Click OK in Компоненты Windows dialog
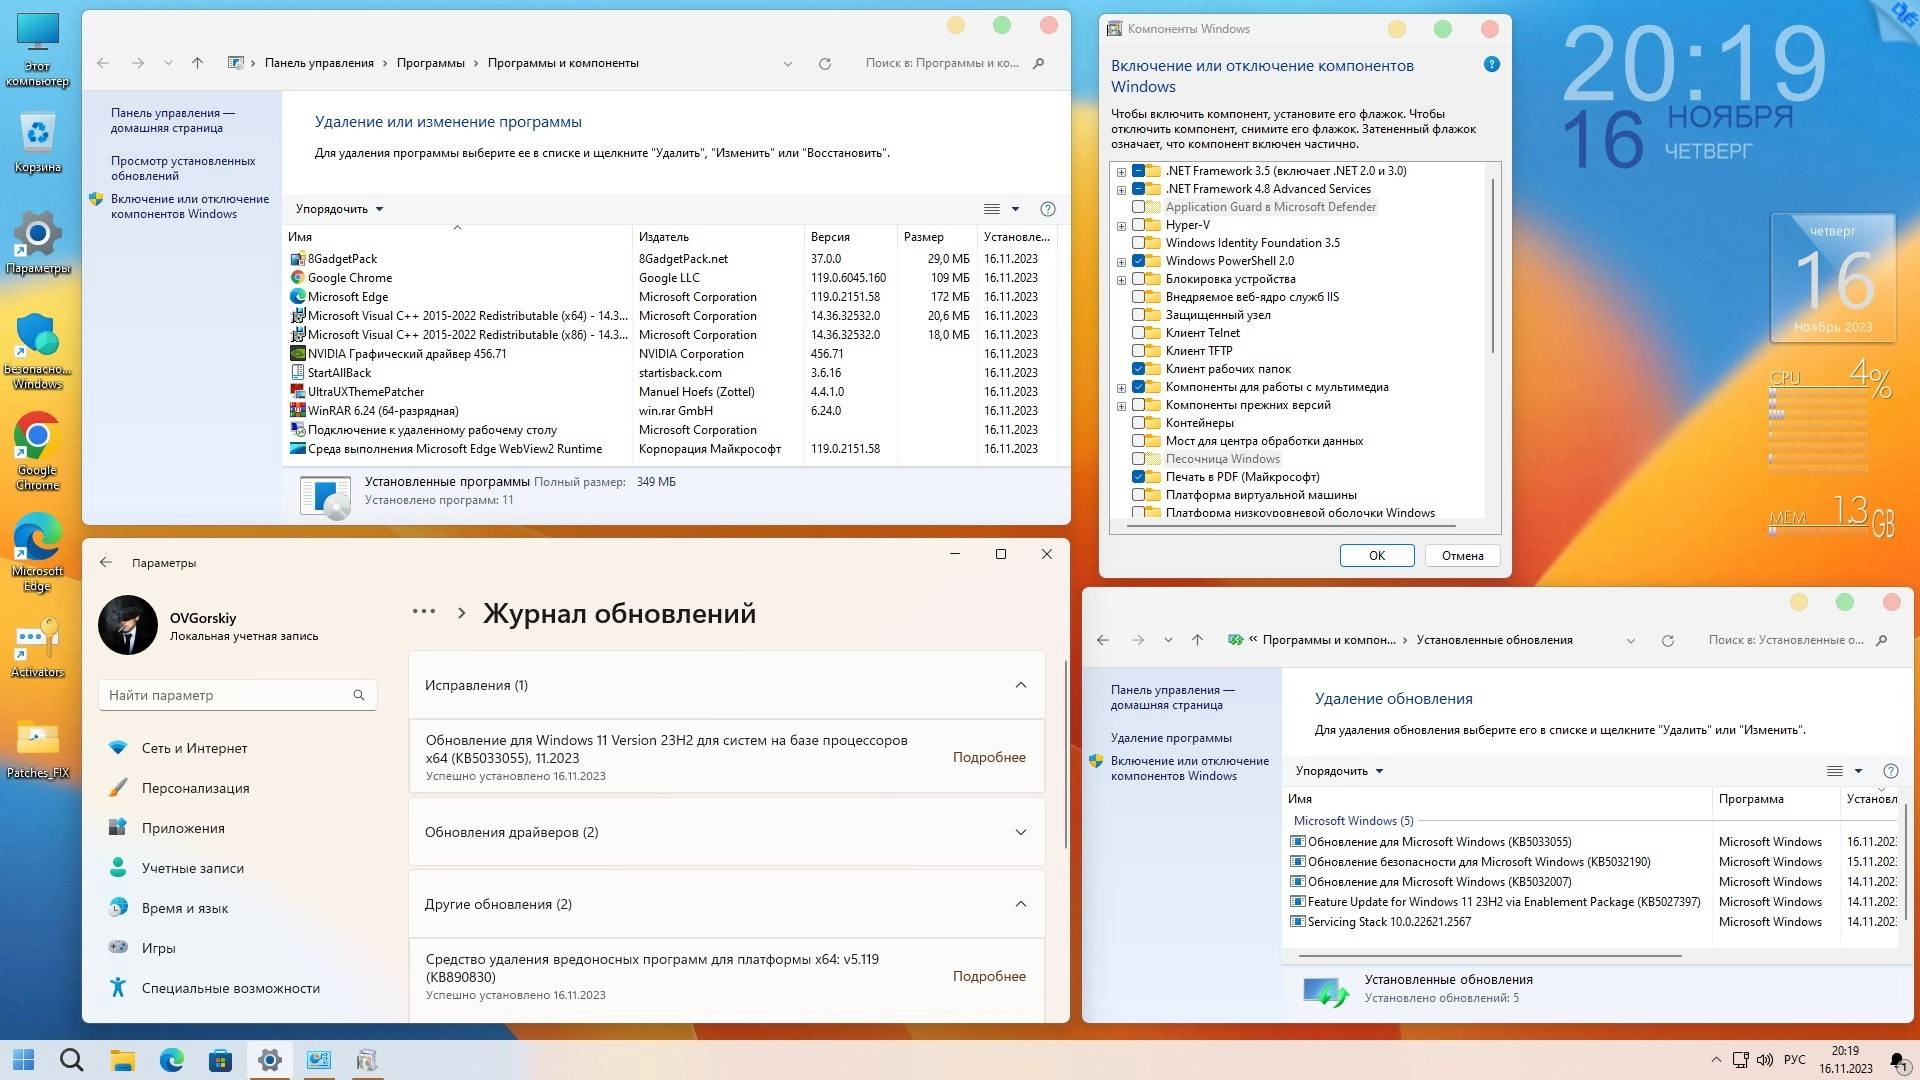The height and width of the screenshot is (1080, 1920). [x=1376, y=556]
